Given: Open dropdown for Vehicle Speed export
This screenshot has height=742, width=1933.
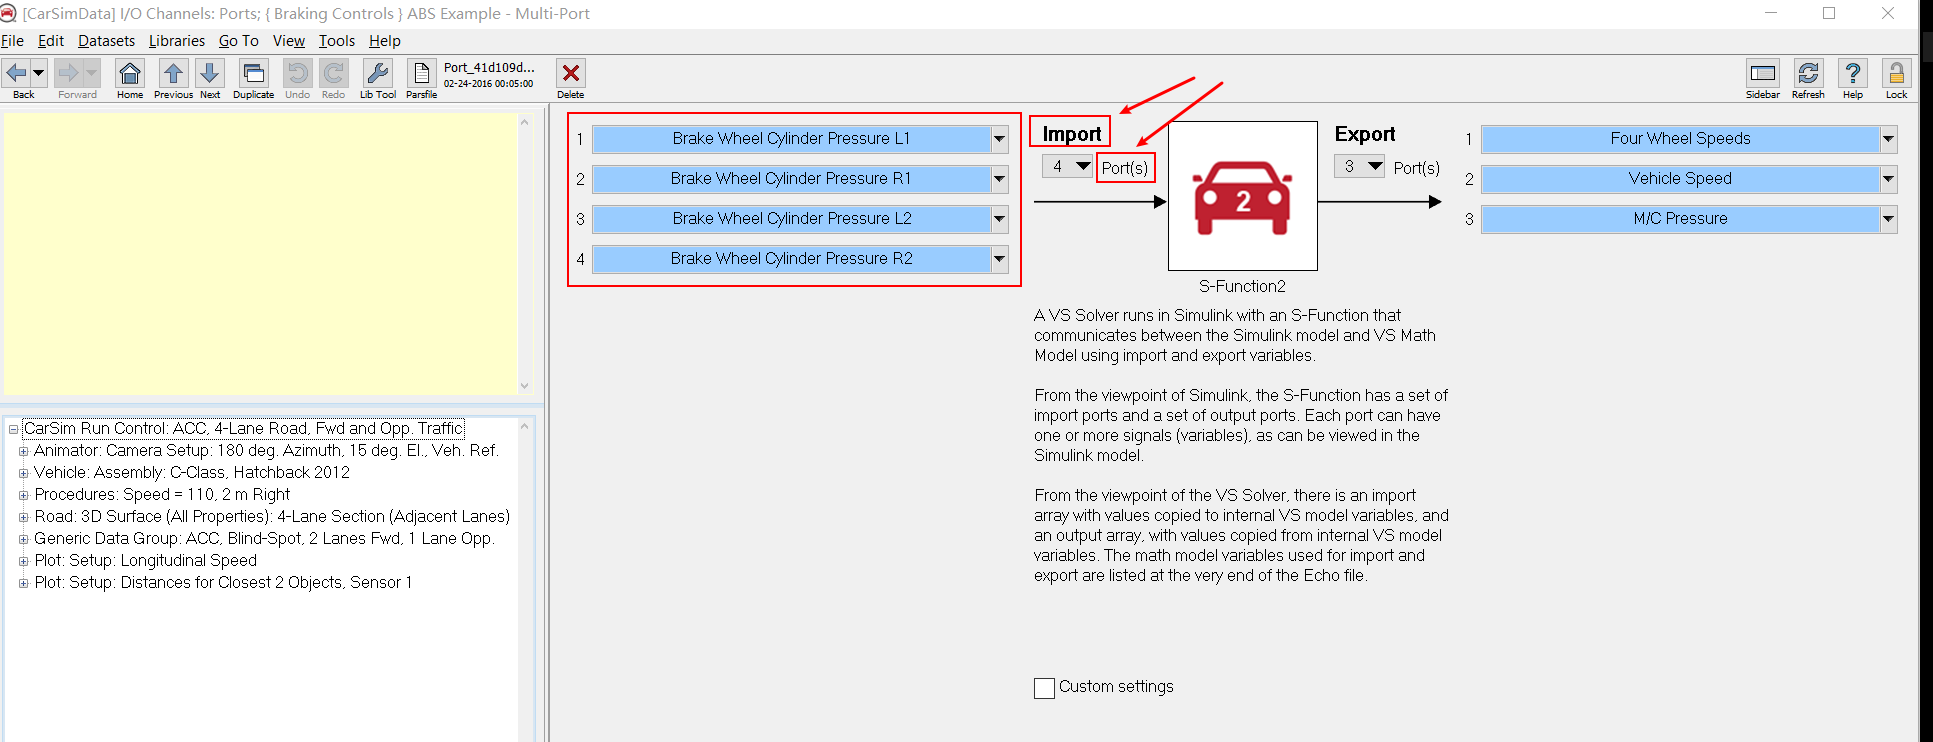Looking at the screenshot, I should click(1888, 179).
